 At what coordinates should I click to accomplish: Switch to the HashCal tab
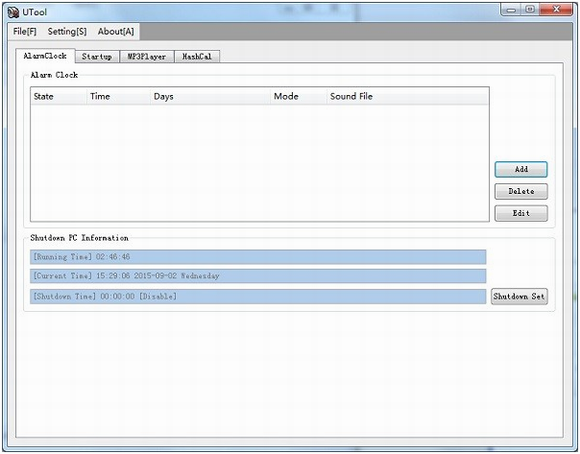point(197,57)
